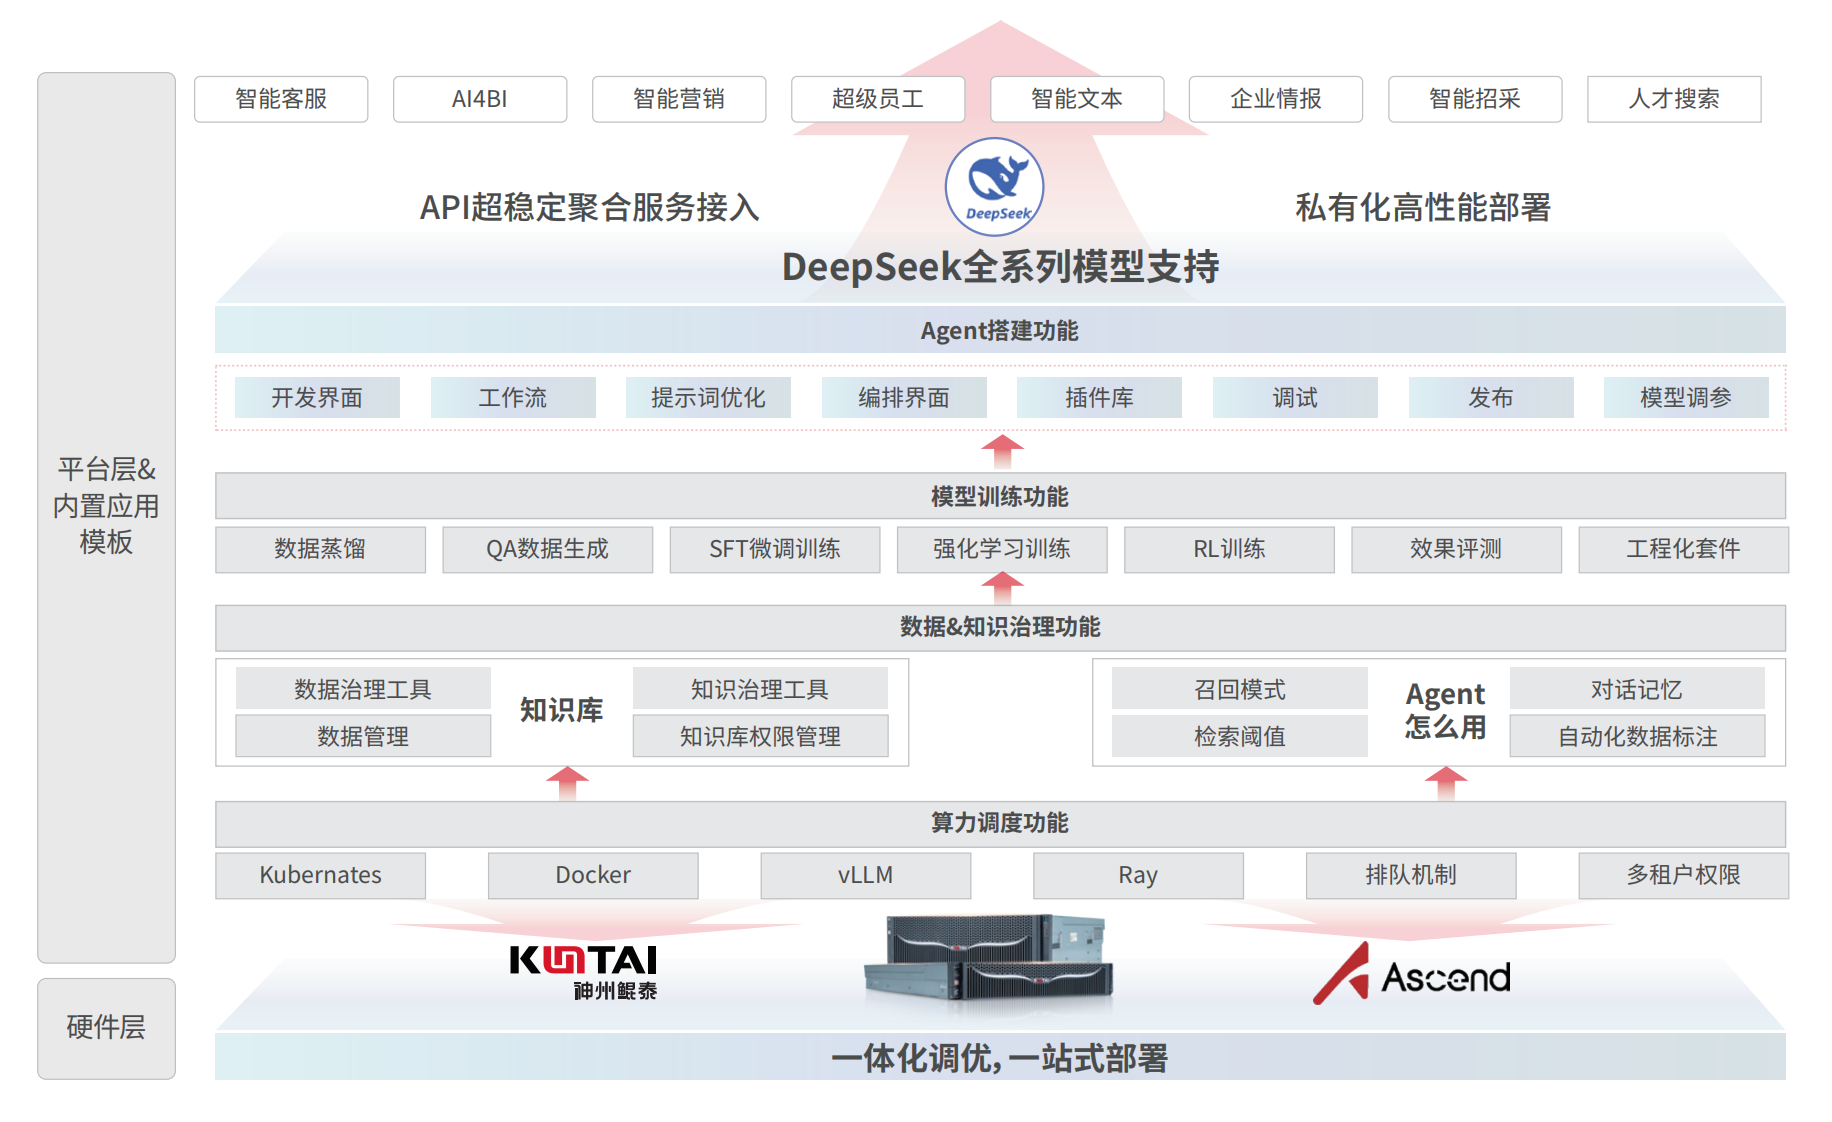Click red arrow above 数据&知识治理功能 bar
This screenshot has height=1122, width=1832.
1001,587
